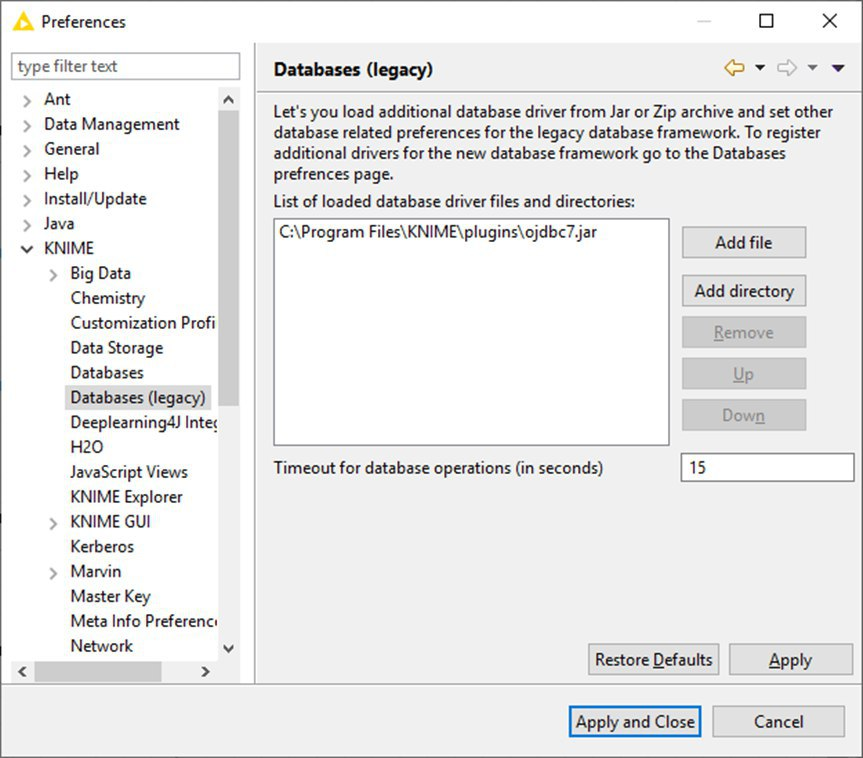Click tree scroll up arrow

tap(229, 100)
